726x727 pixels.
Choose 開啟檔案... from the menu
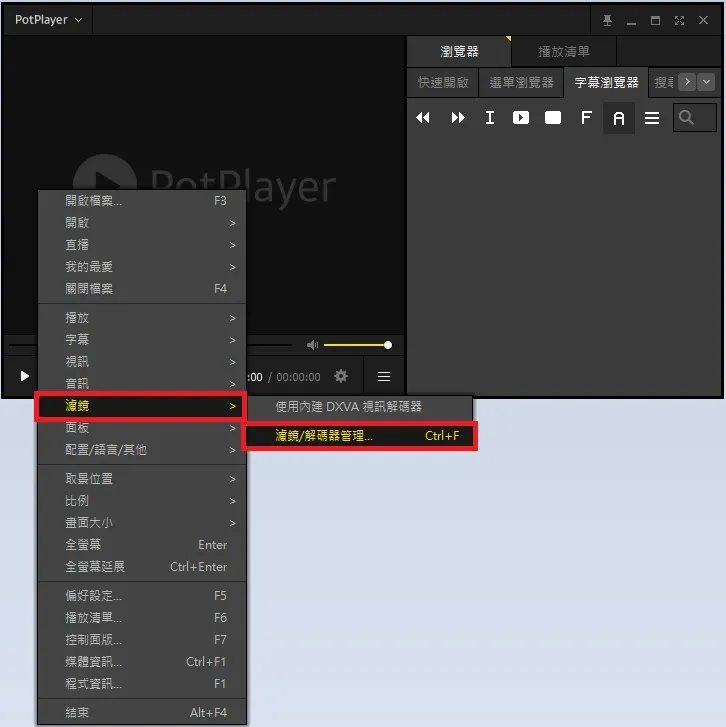click(x=142, y=201)
